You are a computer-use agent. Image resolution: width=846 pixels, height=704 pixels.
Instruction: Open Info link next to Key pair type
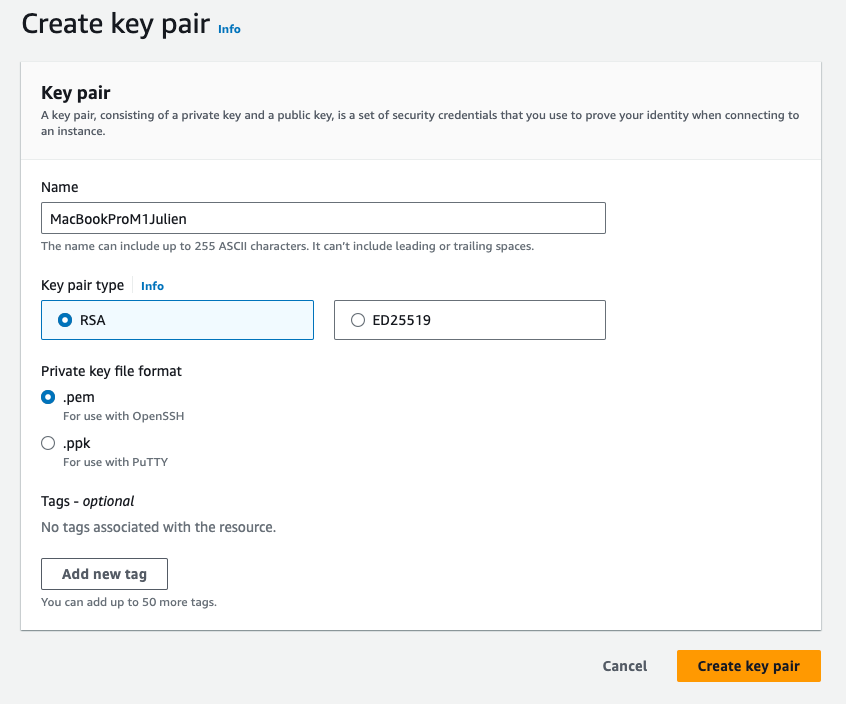coord(152,286)
